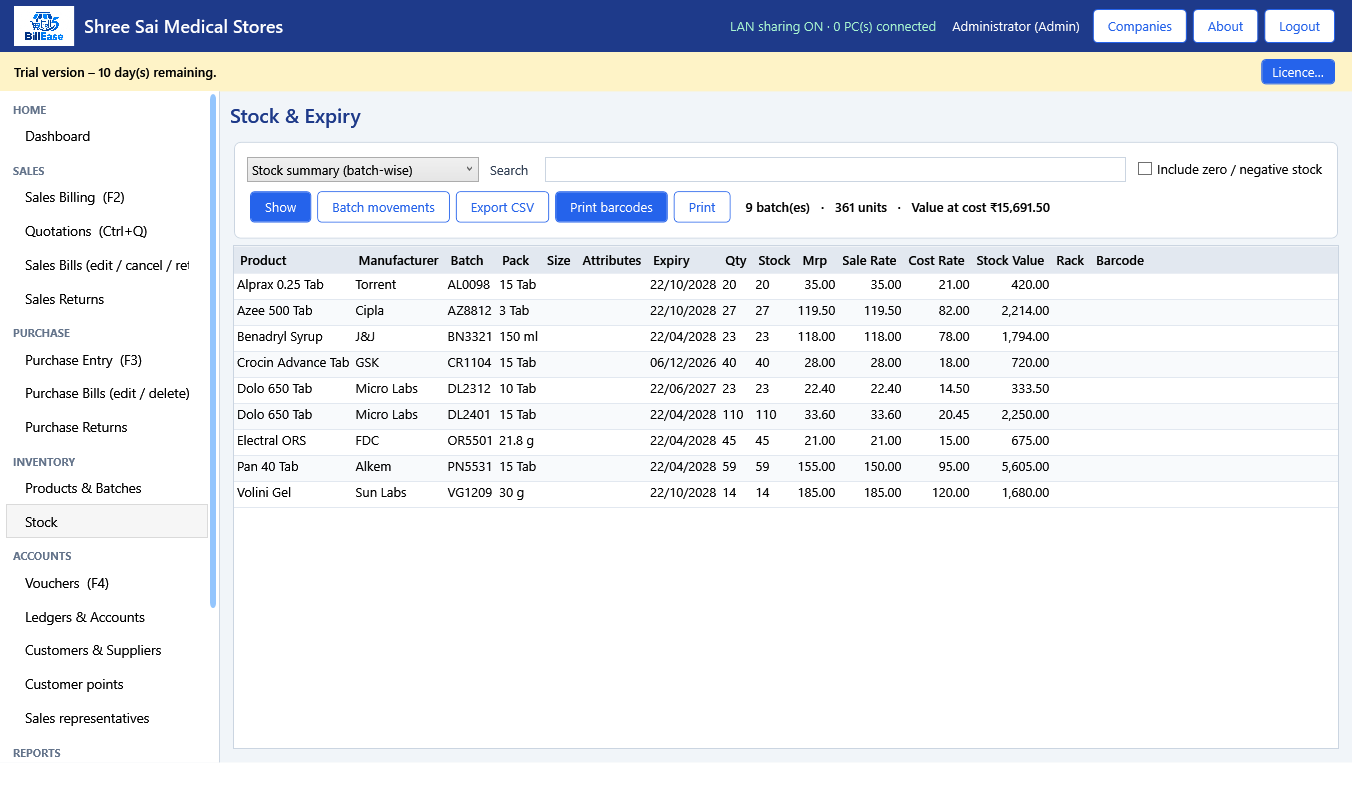Select Dolo 650 Tab batch DL2312

tap(786, 389)
